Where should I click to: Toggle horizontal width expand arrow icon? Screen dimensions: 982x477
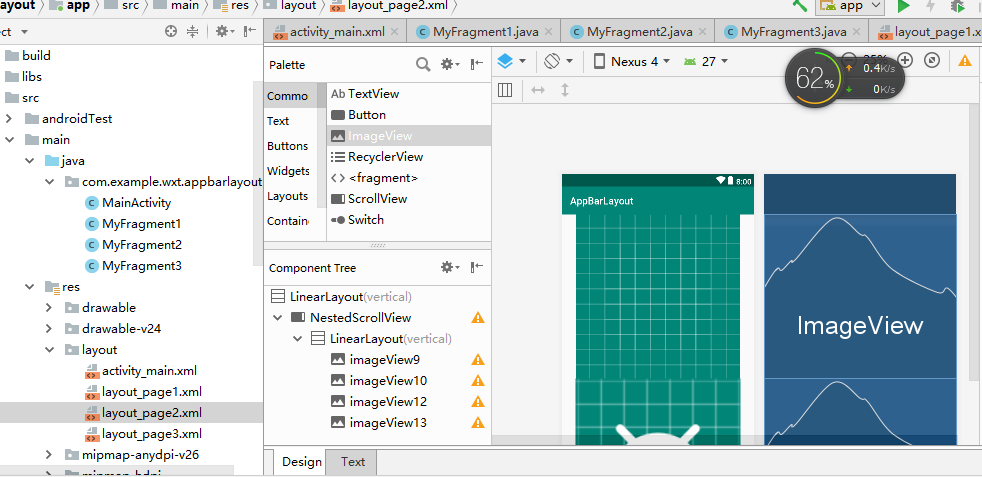click(x=538, y=90)
